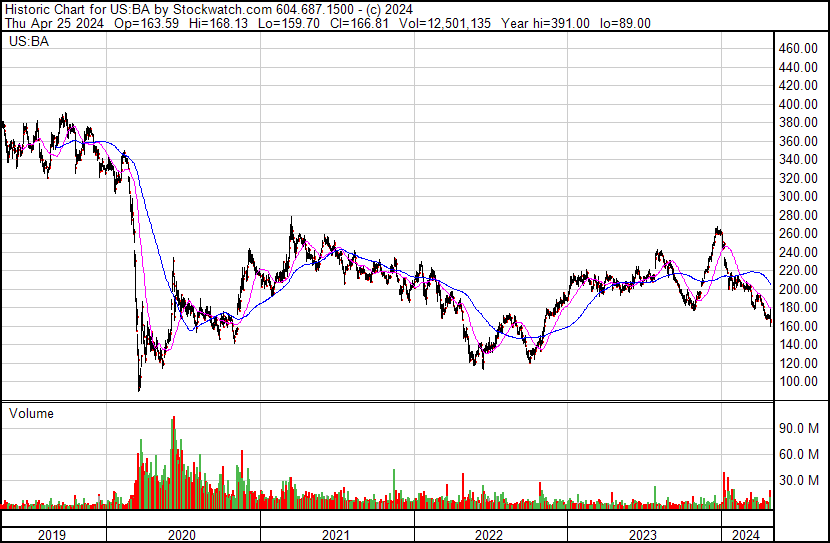Image resolution: width=830 pixels, height=543 pixels.
Task: Click the 100.00 price axis label
Action: pos(800,382)
